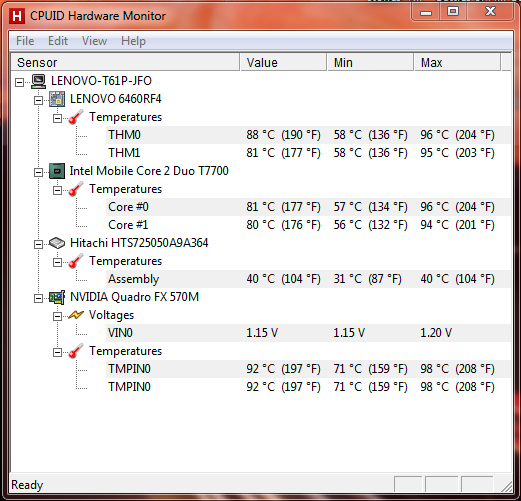Screen dimensions: 521x501
Task: Collapse the NVIDIA Quadro FX 570M node
Action: coord(39,298)
